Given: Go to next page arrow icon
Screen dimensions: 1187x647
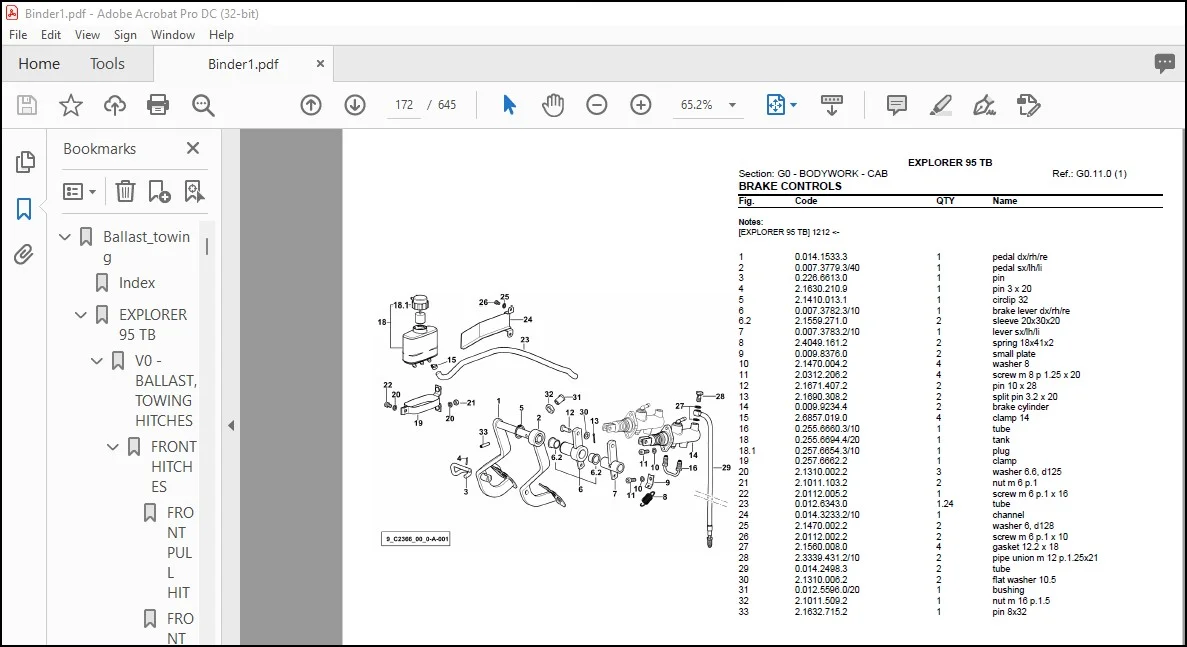Looking at the screenshot, I should pos(354,104).
